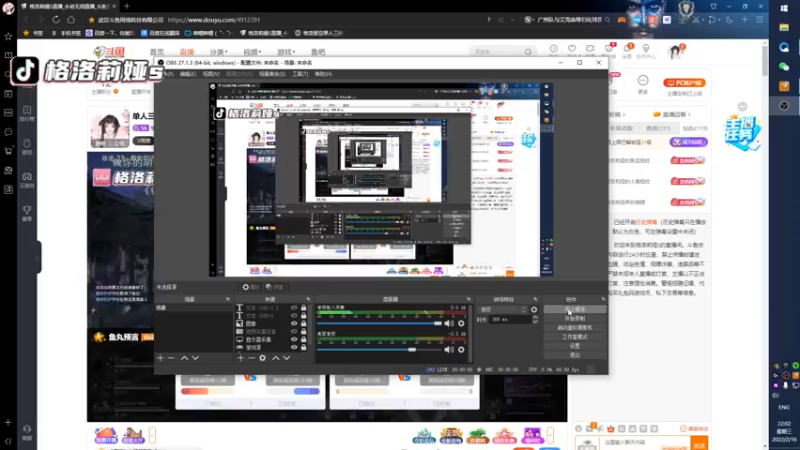Click browser reload button
The image size is (800, 450).
[56, 20]
